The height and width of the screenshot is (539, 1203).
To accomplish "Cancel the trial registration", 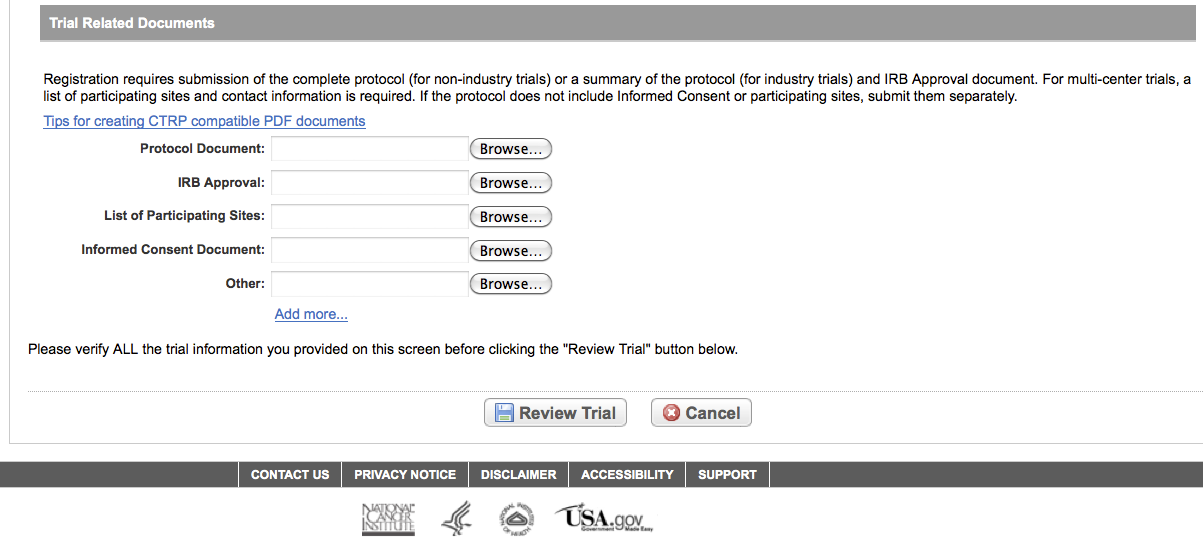I will click(x=701, y=413).
